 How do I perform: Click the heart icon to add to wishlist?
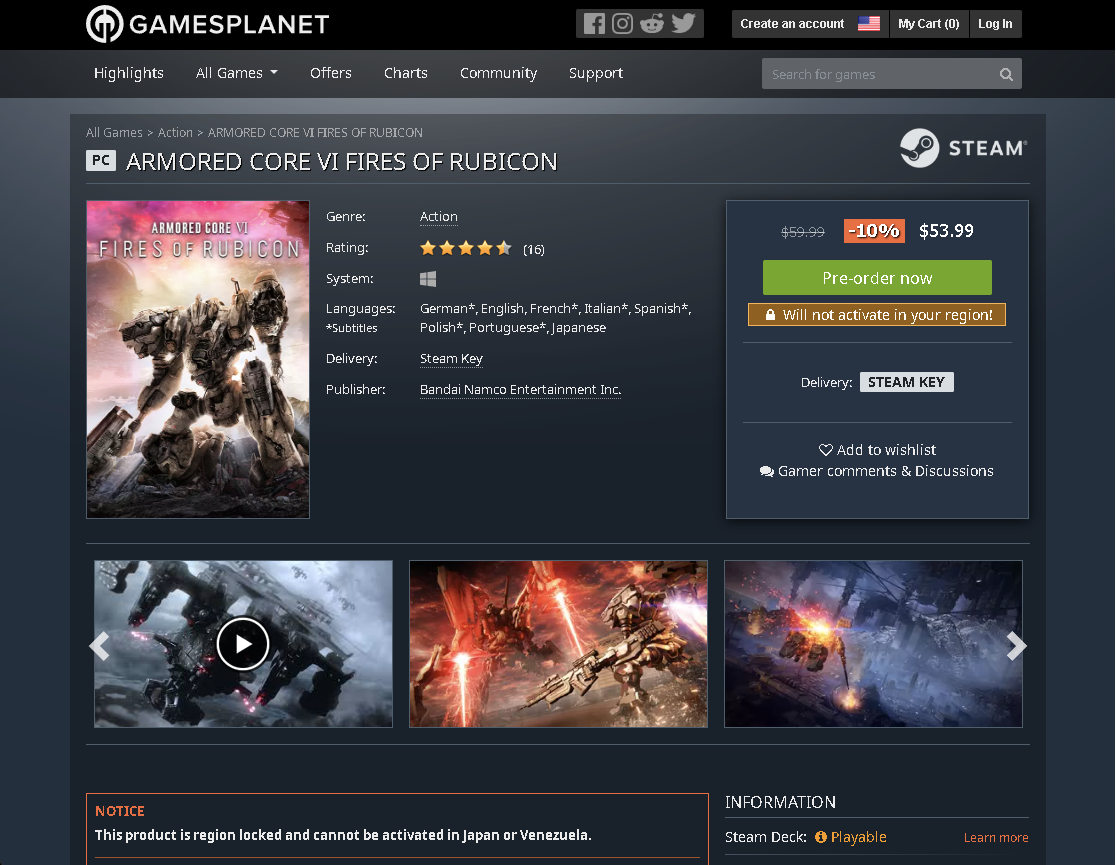coord(826,449)
